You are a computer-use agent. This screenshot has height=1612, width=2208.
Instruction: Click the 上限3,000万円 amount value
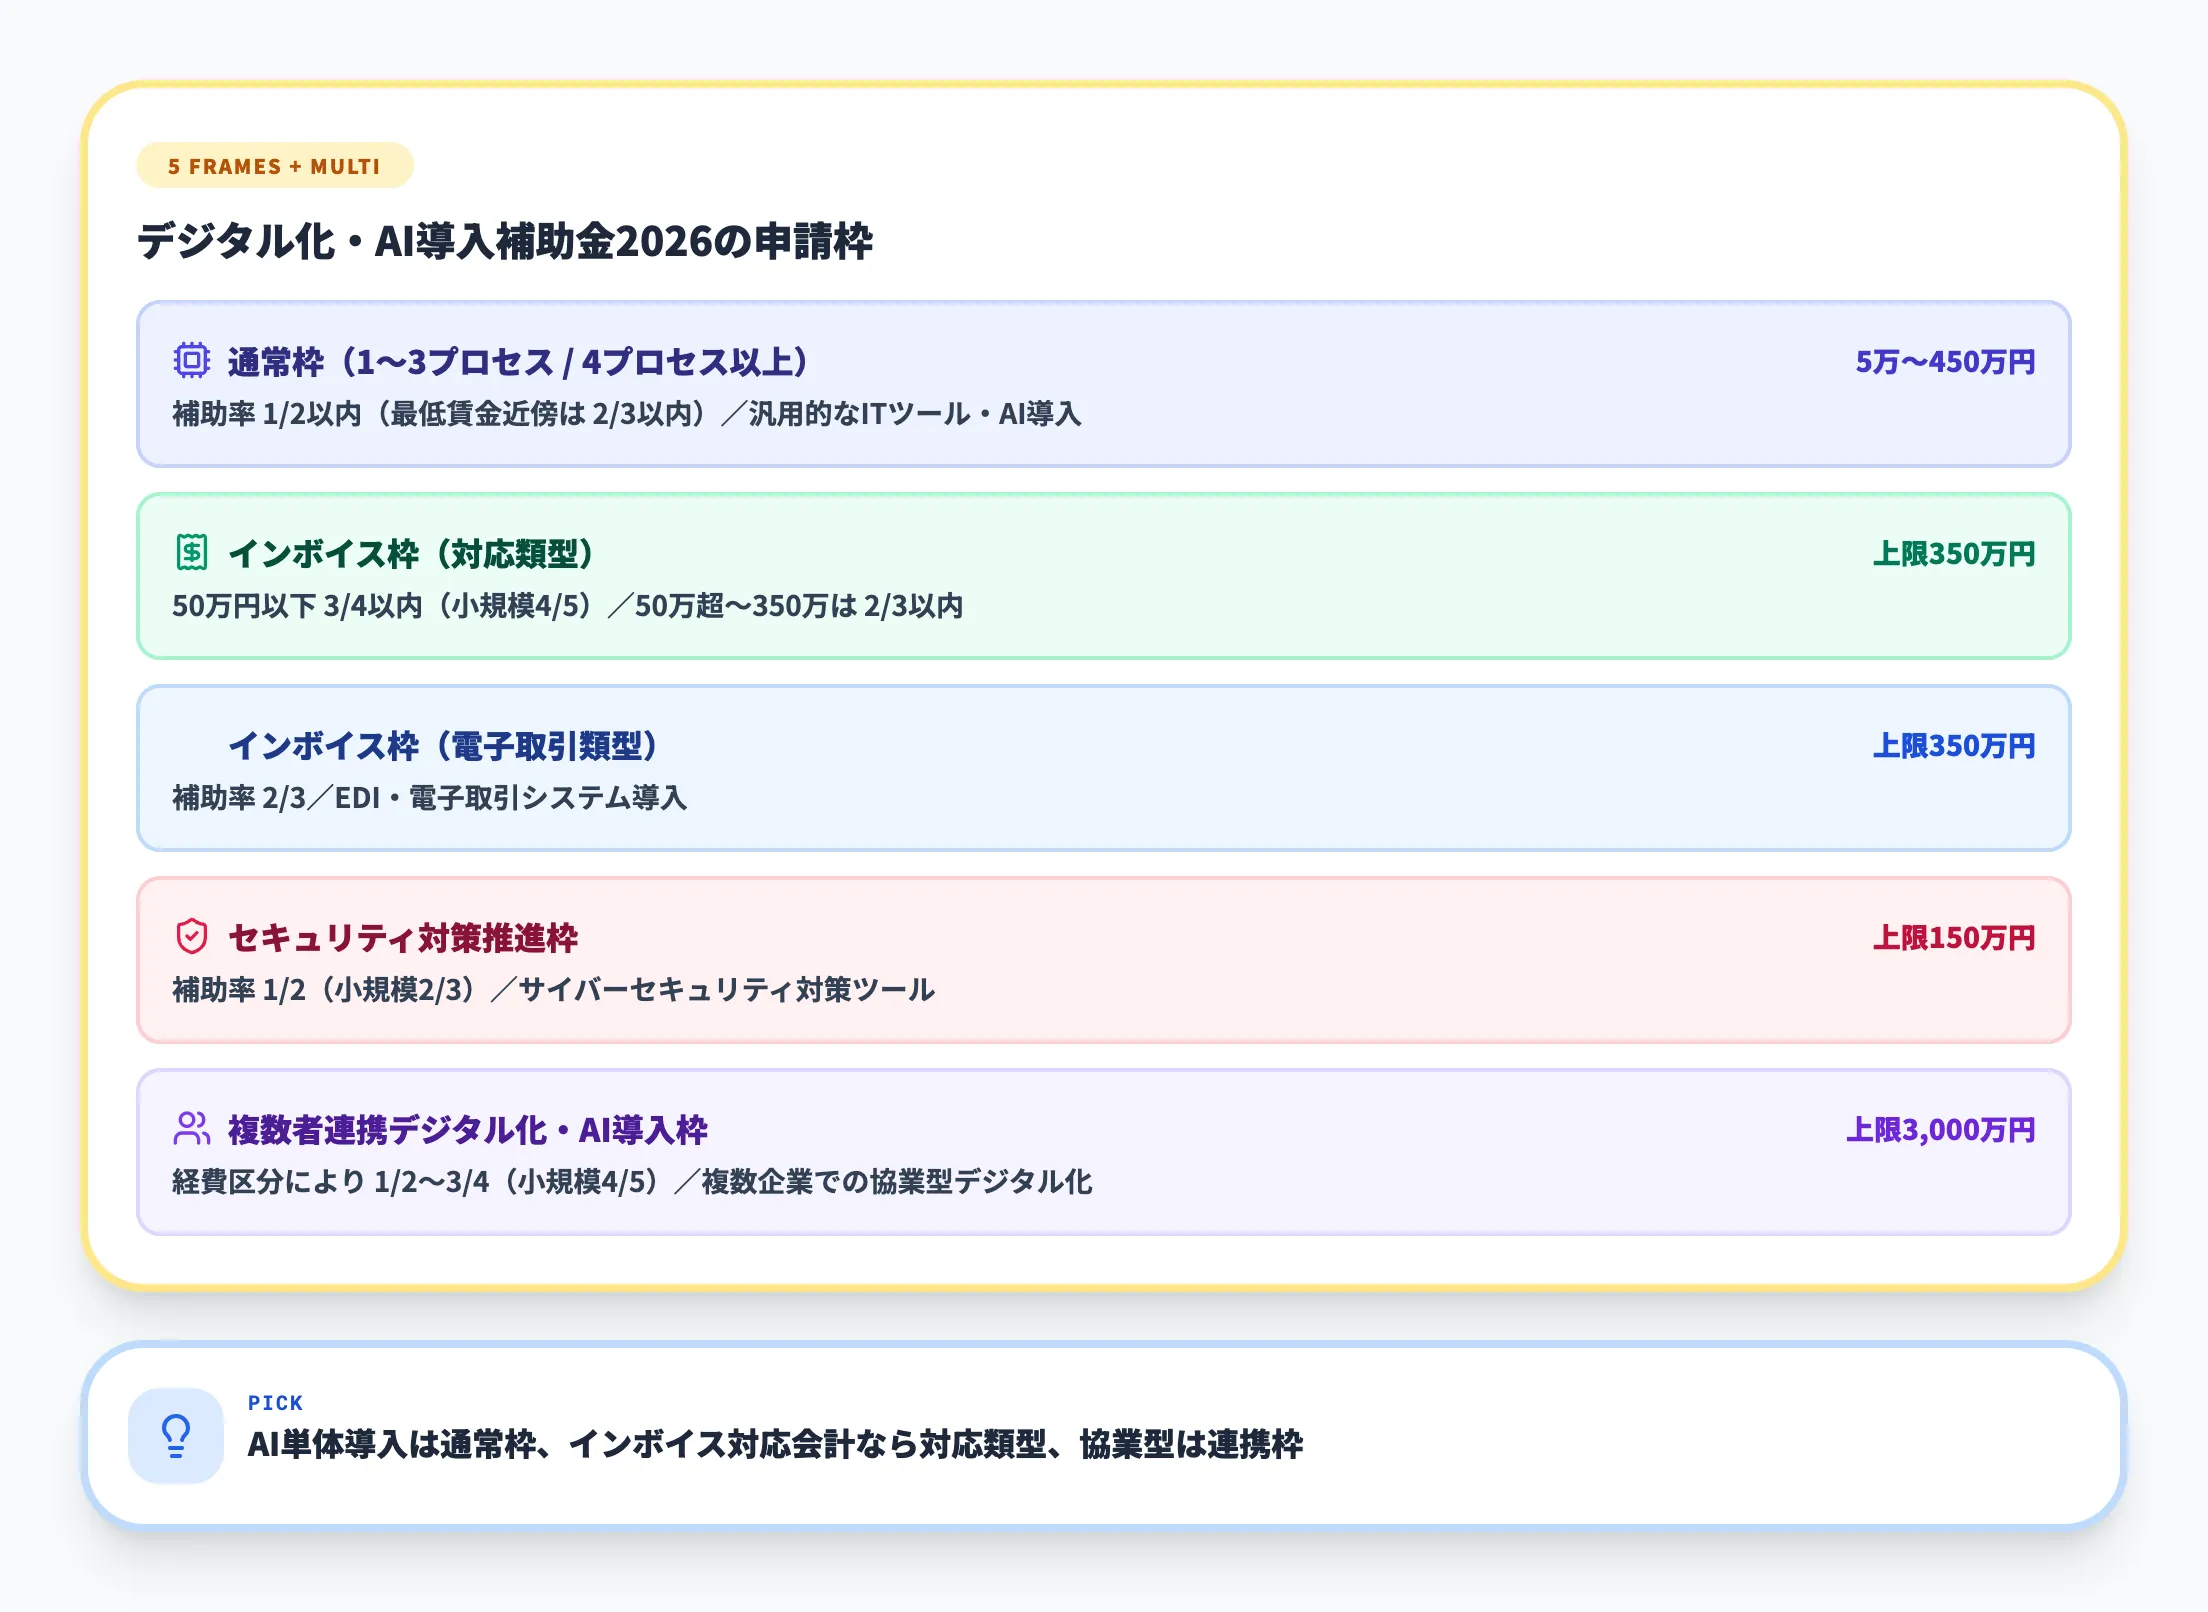1946,1130
